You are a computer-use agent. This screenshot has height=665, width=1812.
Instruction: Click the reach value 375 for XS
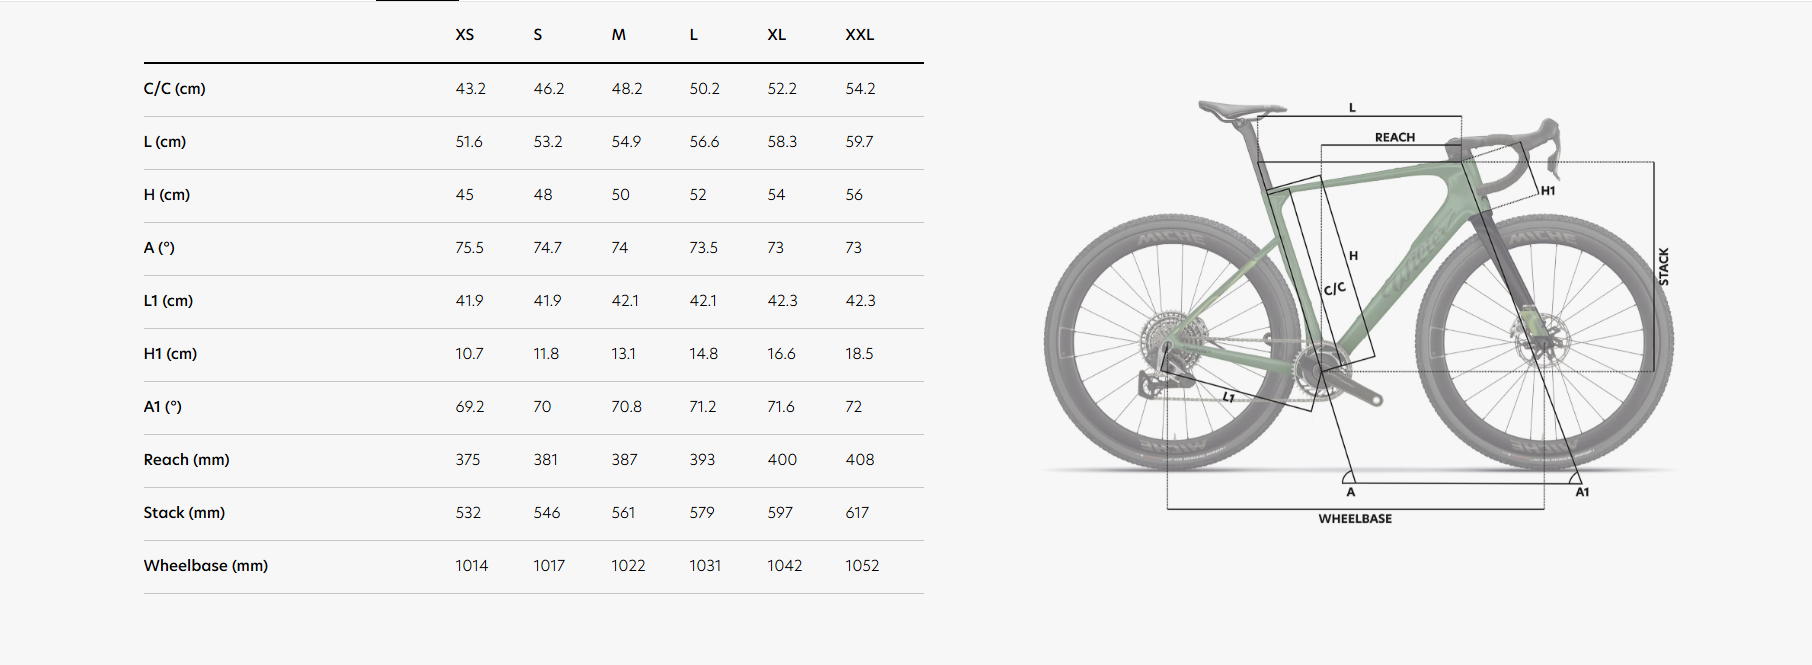pyautogui.click(x=468, y=460)
